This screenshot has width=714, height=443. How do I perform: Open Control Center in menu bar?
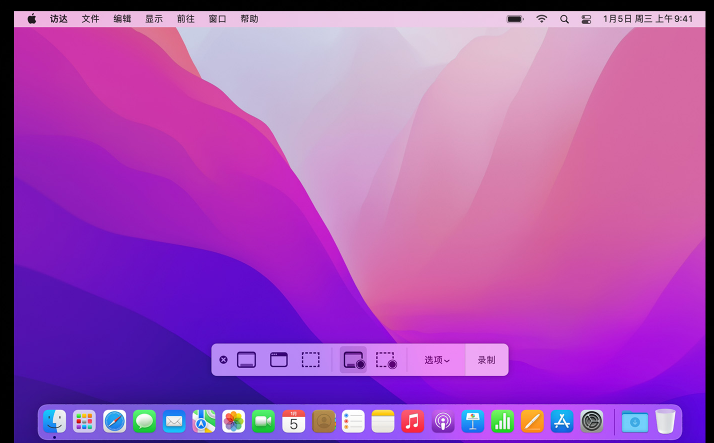pos(586,19)
